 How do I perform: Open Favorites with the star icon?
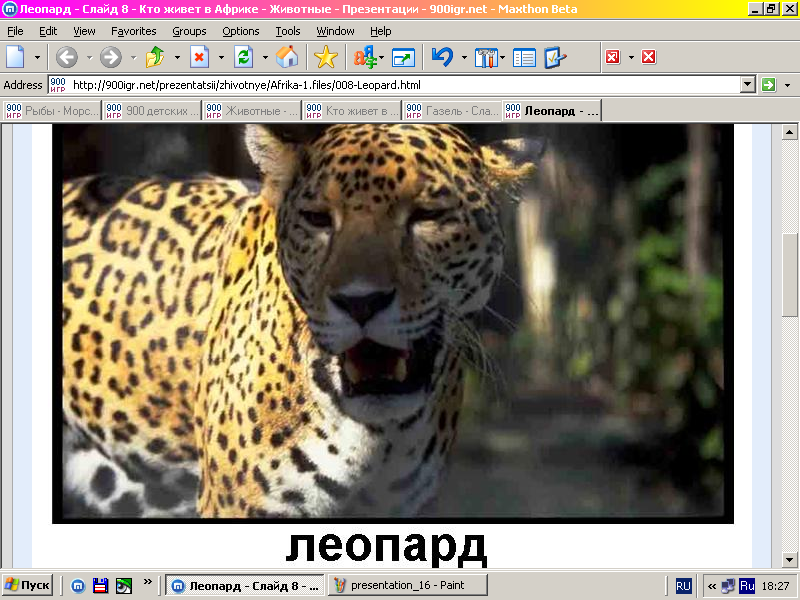click(325, 57)
